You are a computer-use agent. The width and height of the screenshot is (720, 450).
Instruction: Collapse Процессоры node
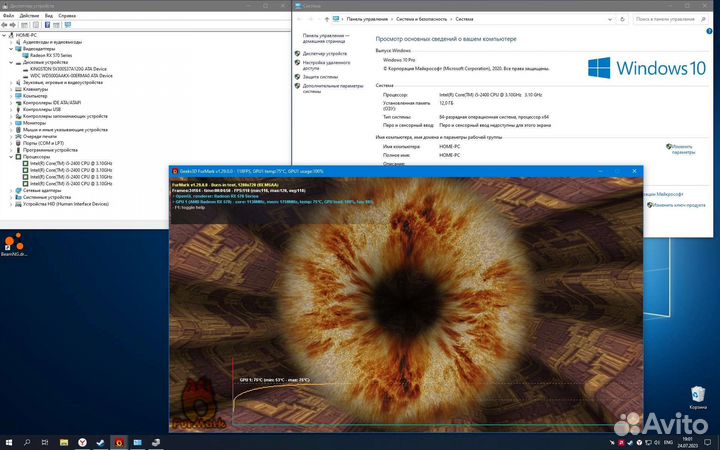(11, 157)
